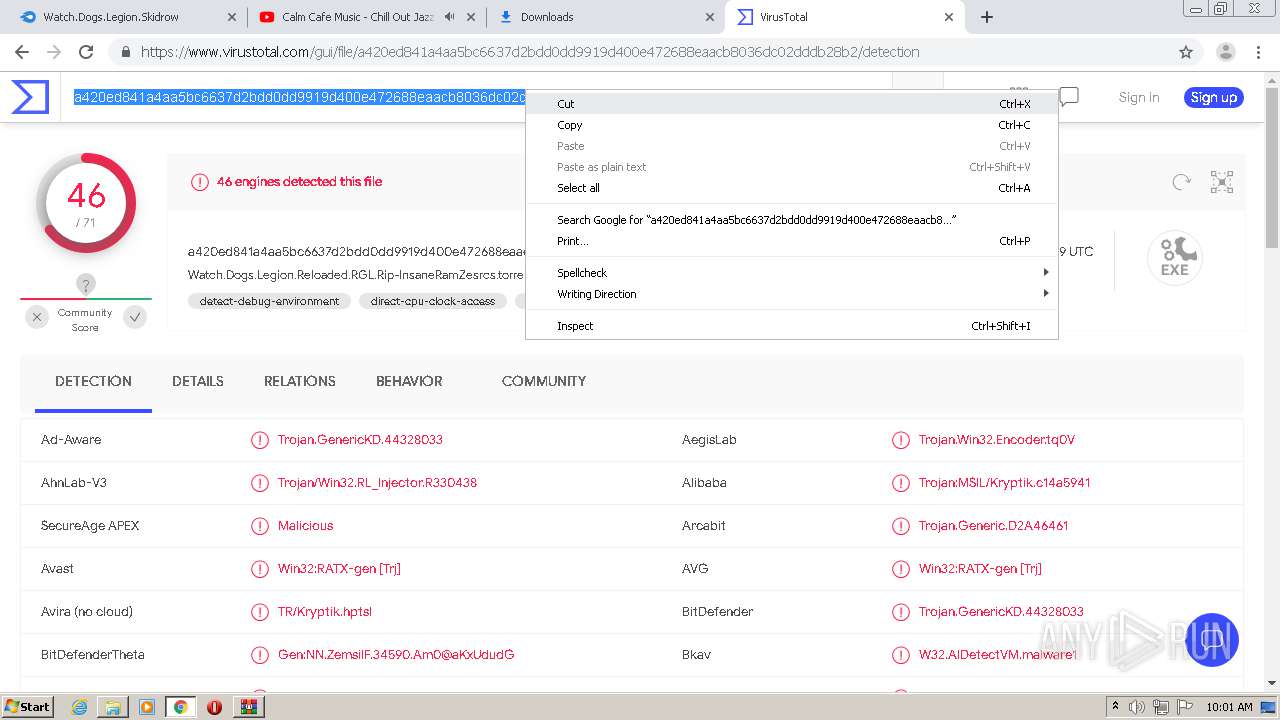
Task: Click the VirusTotal logo icon
Action: tap(30, 97)
